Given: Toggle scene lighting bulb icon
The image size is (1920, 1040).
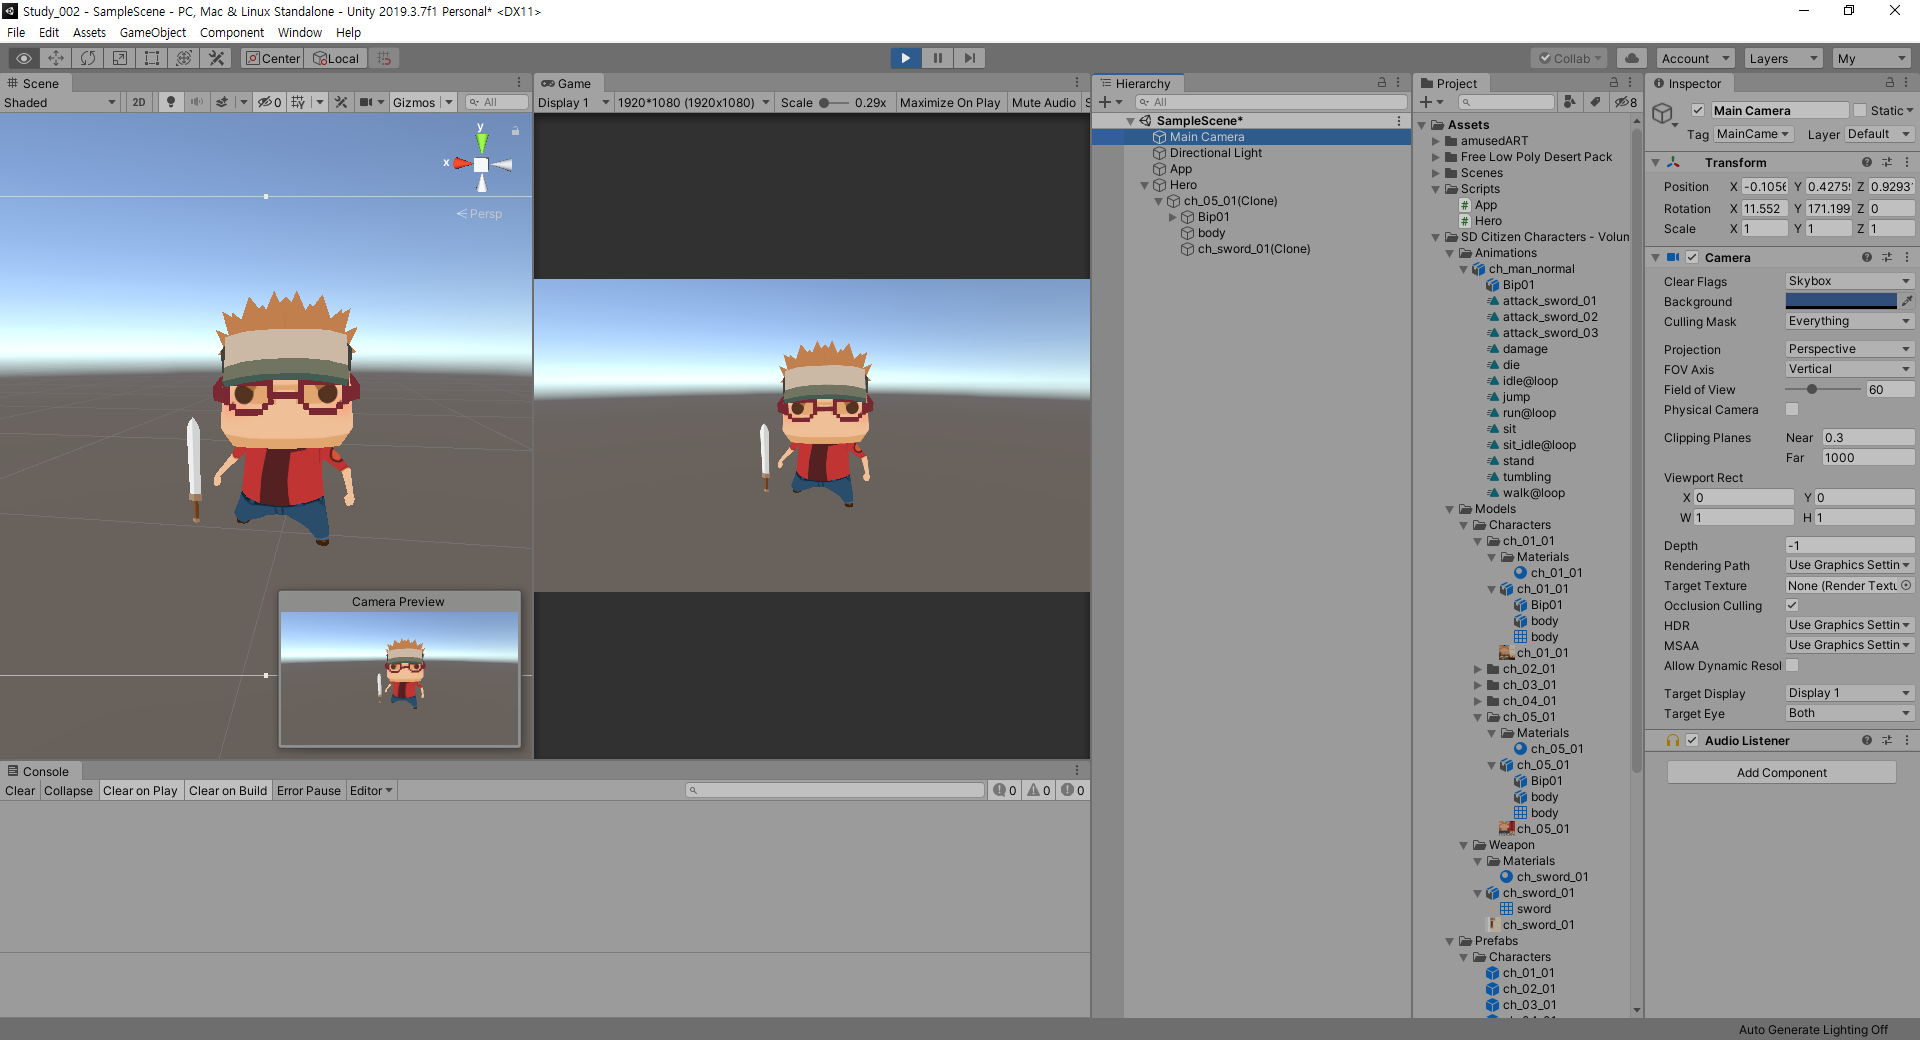Looking at the screenshot, I should coord(171,102).
